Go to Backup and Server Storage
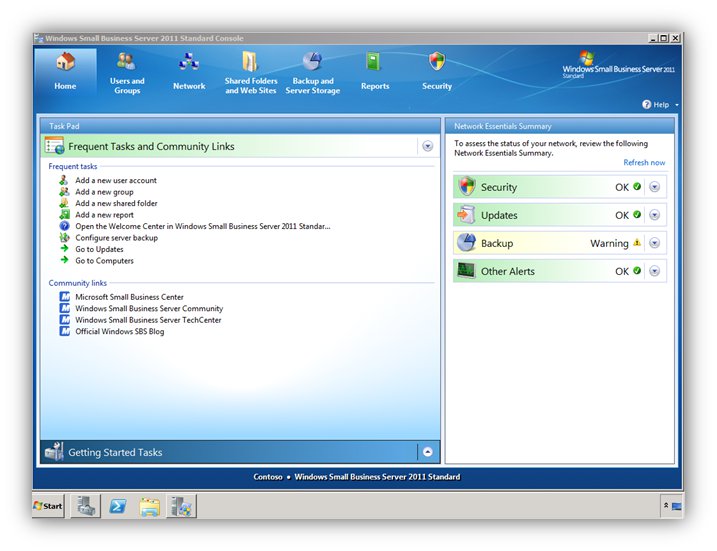 312,72
